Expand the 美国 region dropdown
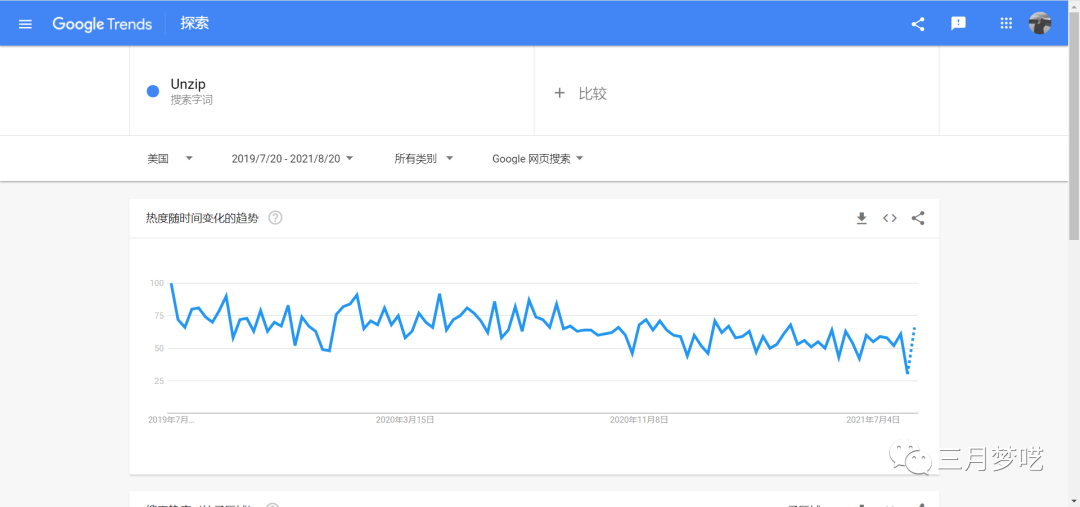1080x507 pixels. (169, 158)
